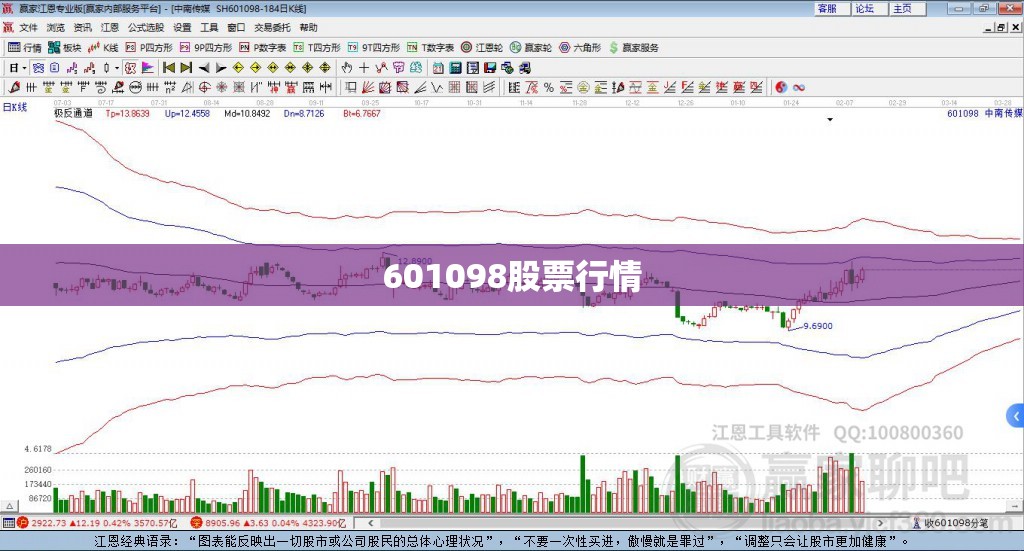
Task: Open the 公式选股 menu
Action: click(146, 27)
